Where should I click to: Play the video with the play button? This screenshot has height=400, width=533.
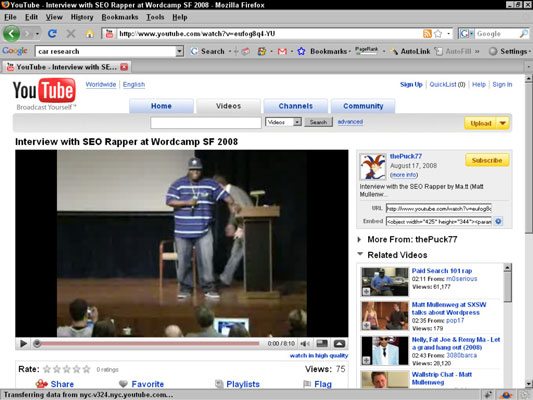23,344
